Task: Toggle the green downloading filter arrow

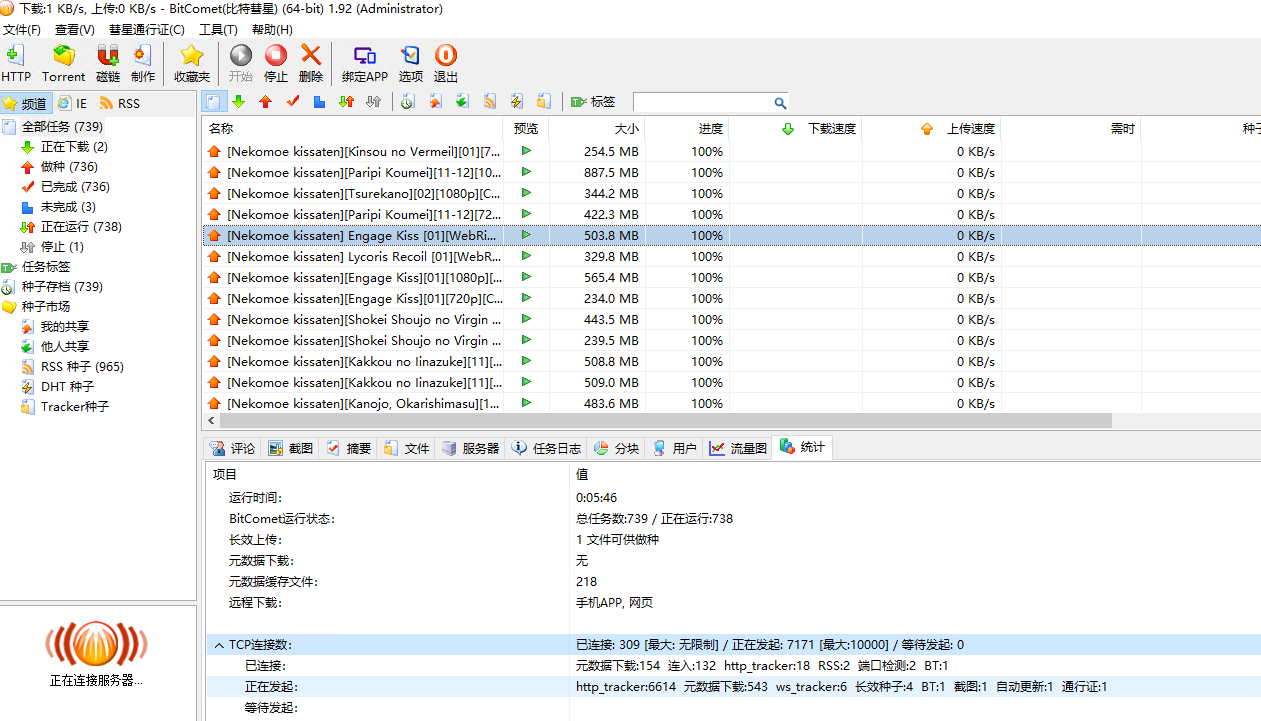Action: click(239, 101)
